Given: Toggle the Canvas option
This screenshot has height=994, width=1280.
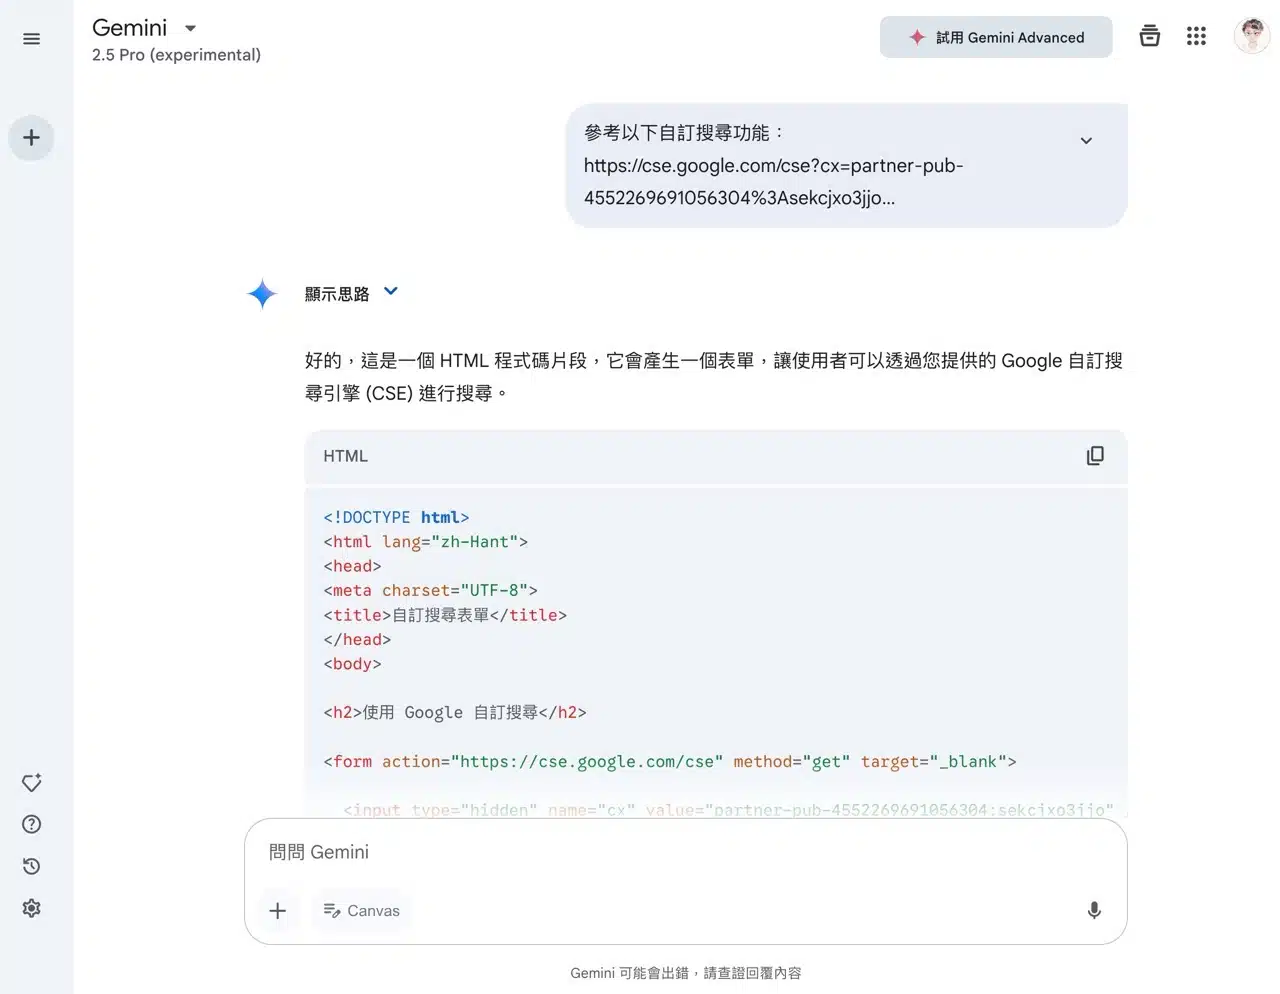Looking at the screenshot, I should [361, 911].
